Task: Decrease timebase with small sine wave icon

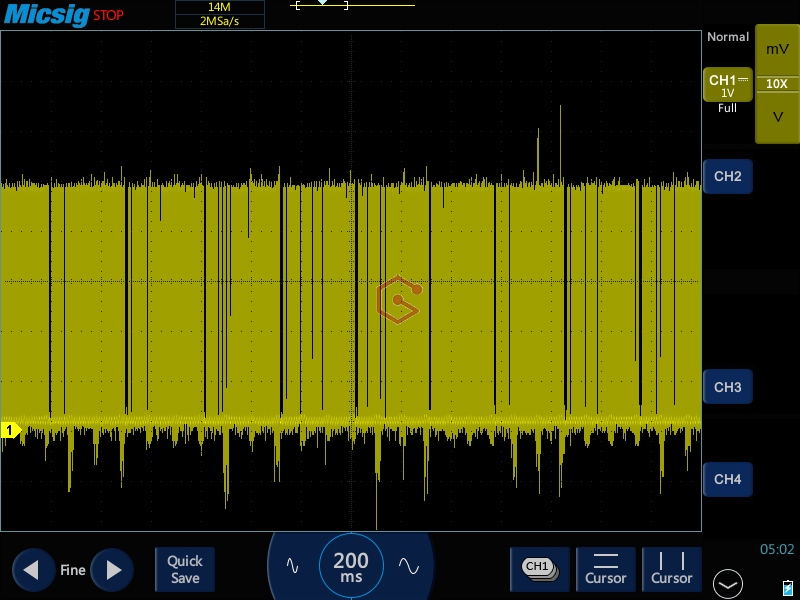Action: [292, 566]
